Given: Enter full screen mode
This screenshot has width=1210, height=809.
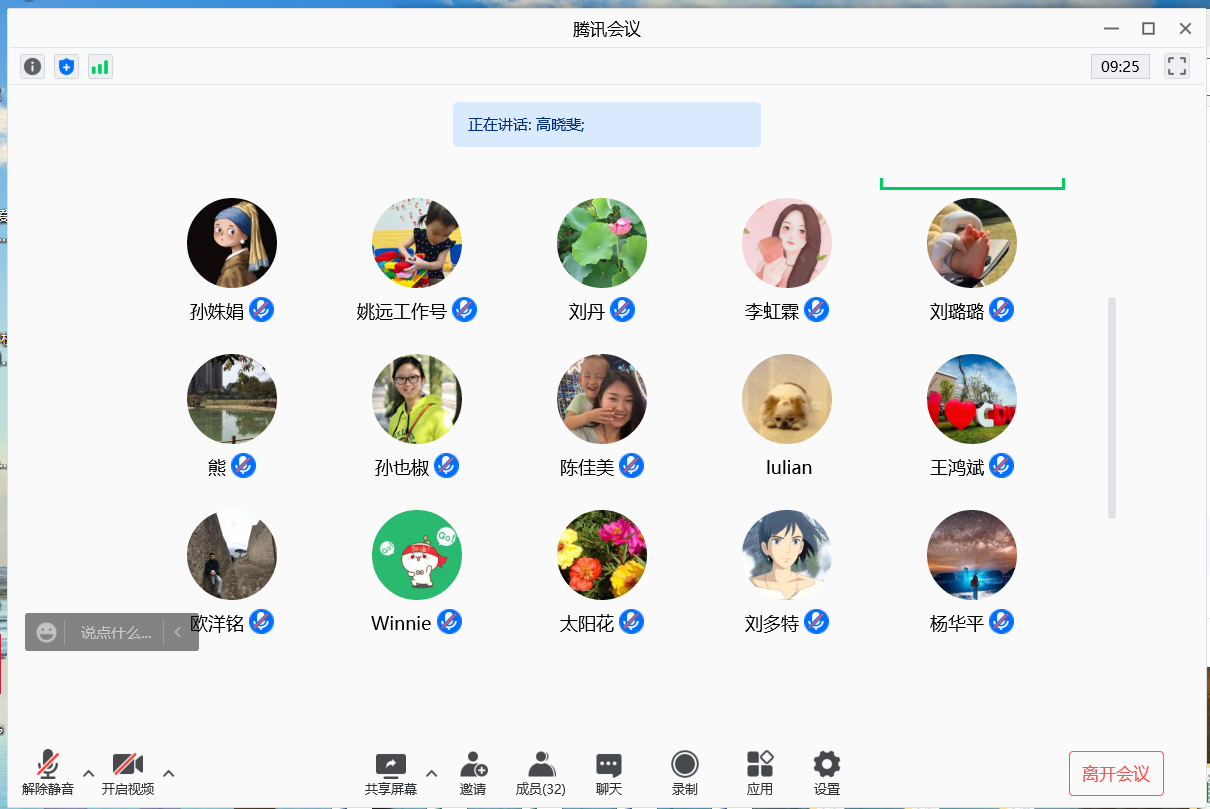Looking at the screenshot, I should coord(1177,67).
